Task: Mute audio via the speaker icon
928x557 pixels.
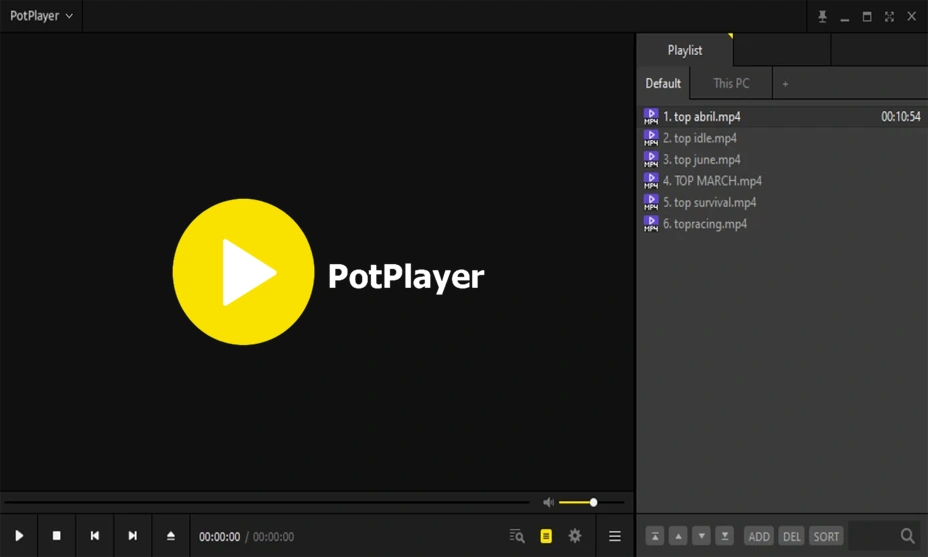Action: [549, 503]
